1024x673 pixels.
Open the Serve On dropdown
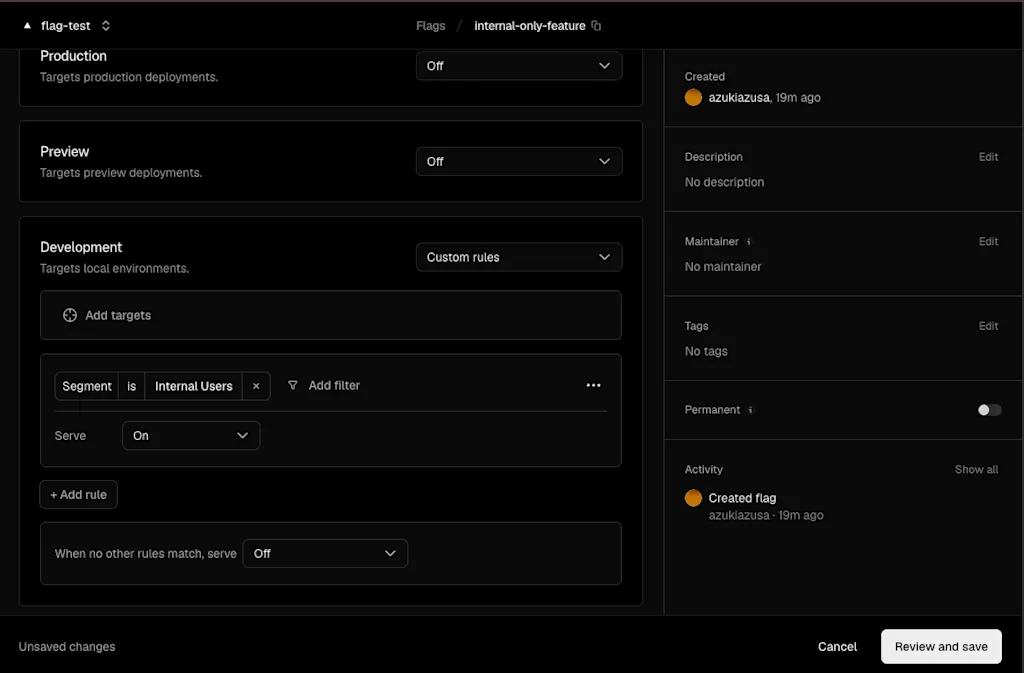(191, 435)
